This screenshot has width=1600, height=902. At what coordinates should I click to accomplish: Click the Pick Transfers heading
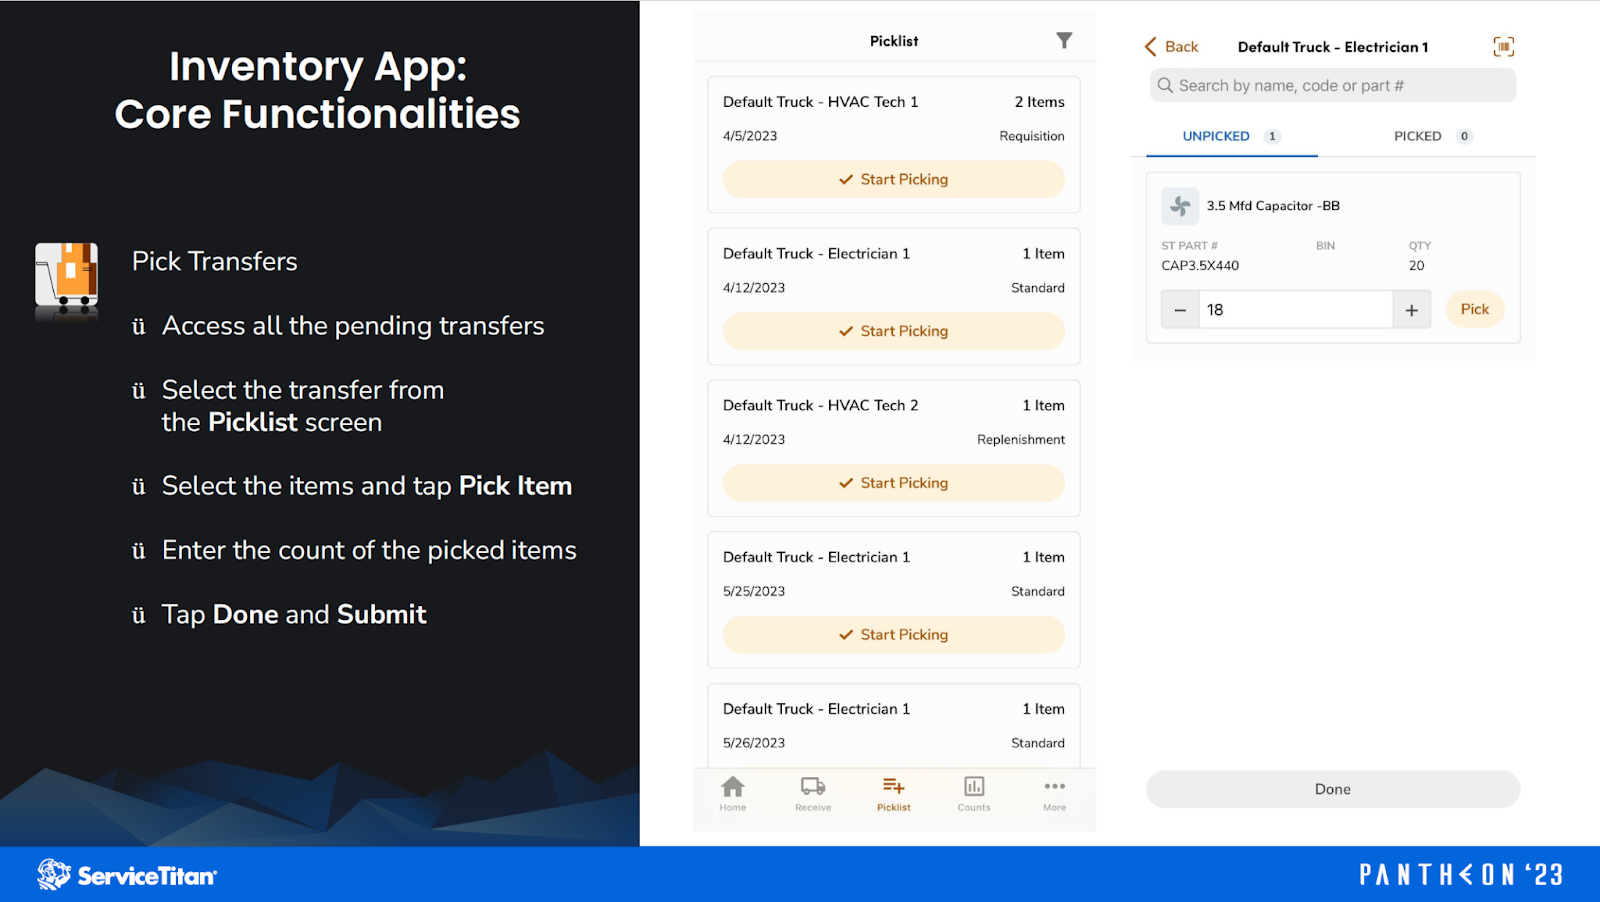pos(215,262)
